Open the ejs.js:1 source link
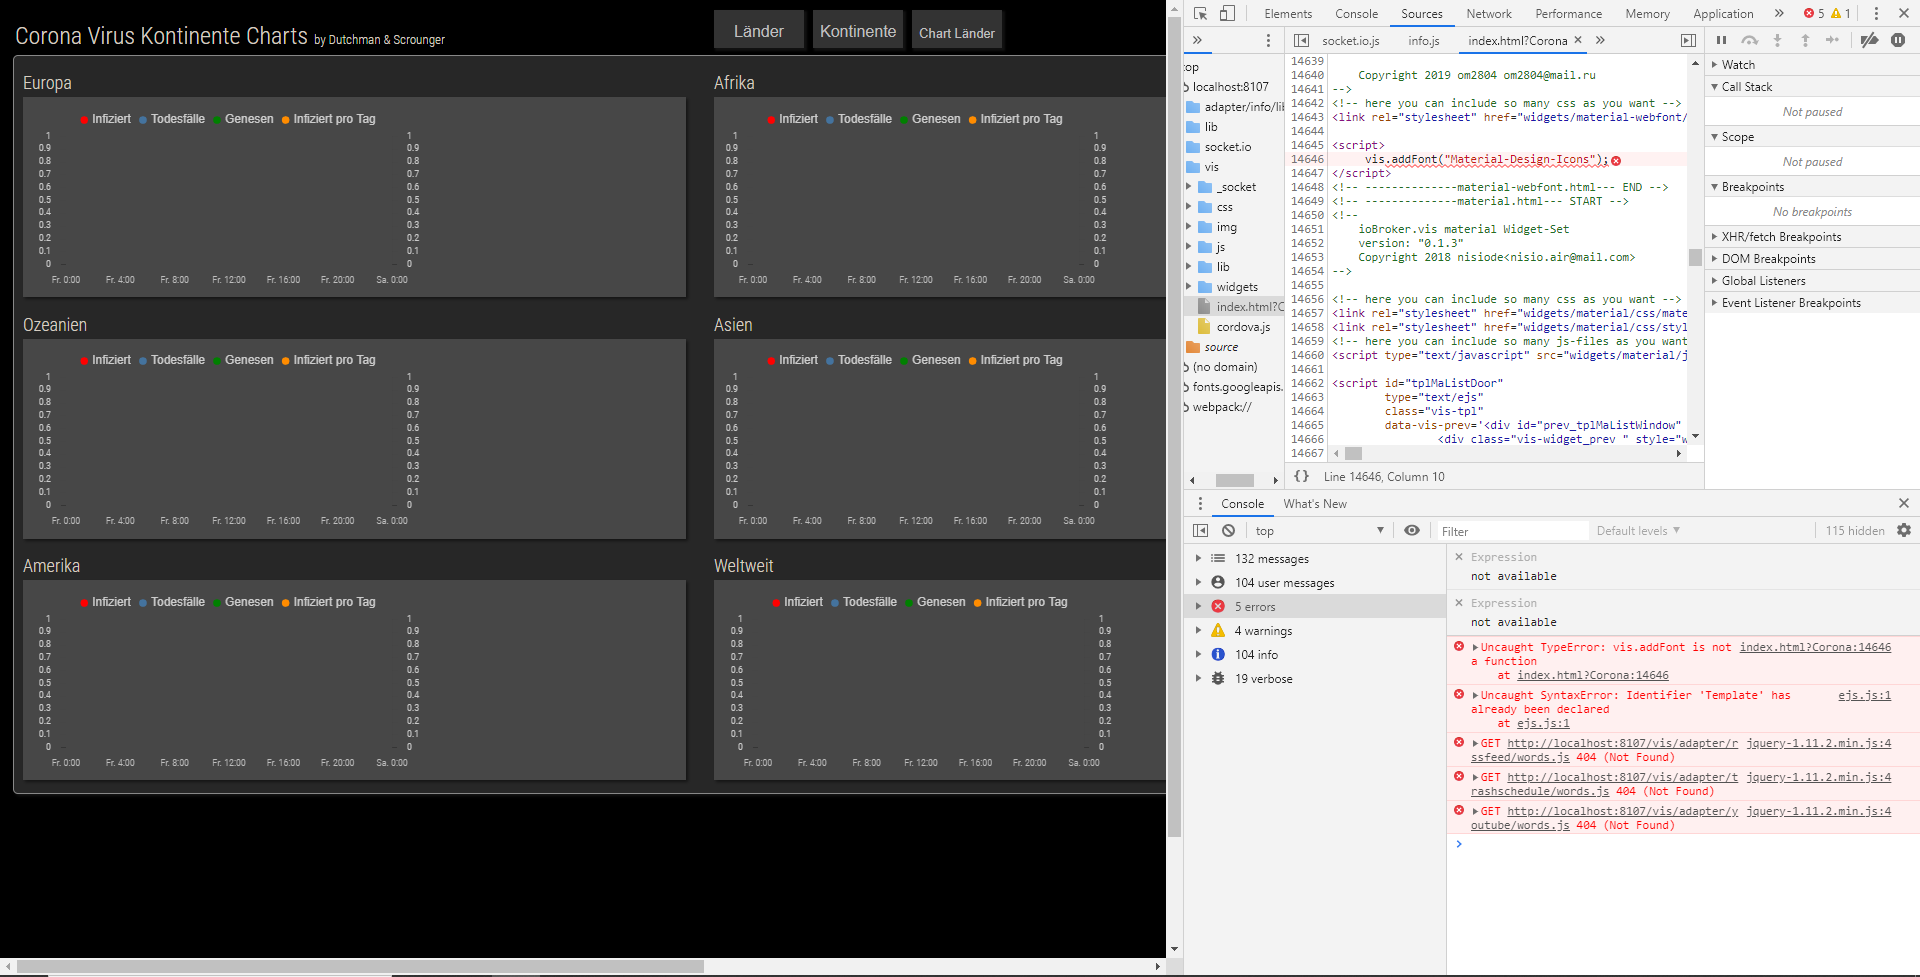This screenshot has height=977, width=1920. [x=1864, y=695]
